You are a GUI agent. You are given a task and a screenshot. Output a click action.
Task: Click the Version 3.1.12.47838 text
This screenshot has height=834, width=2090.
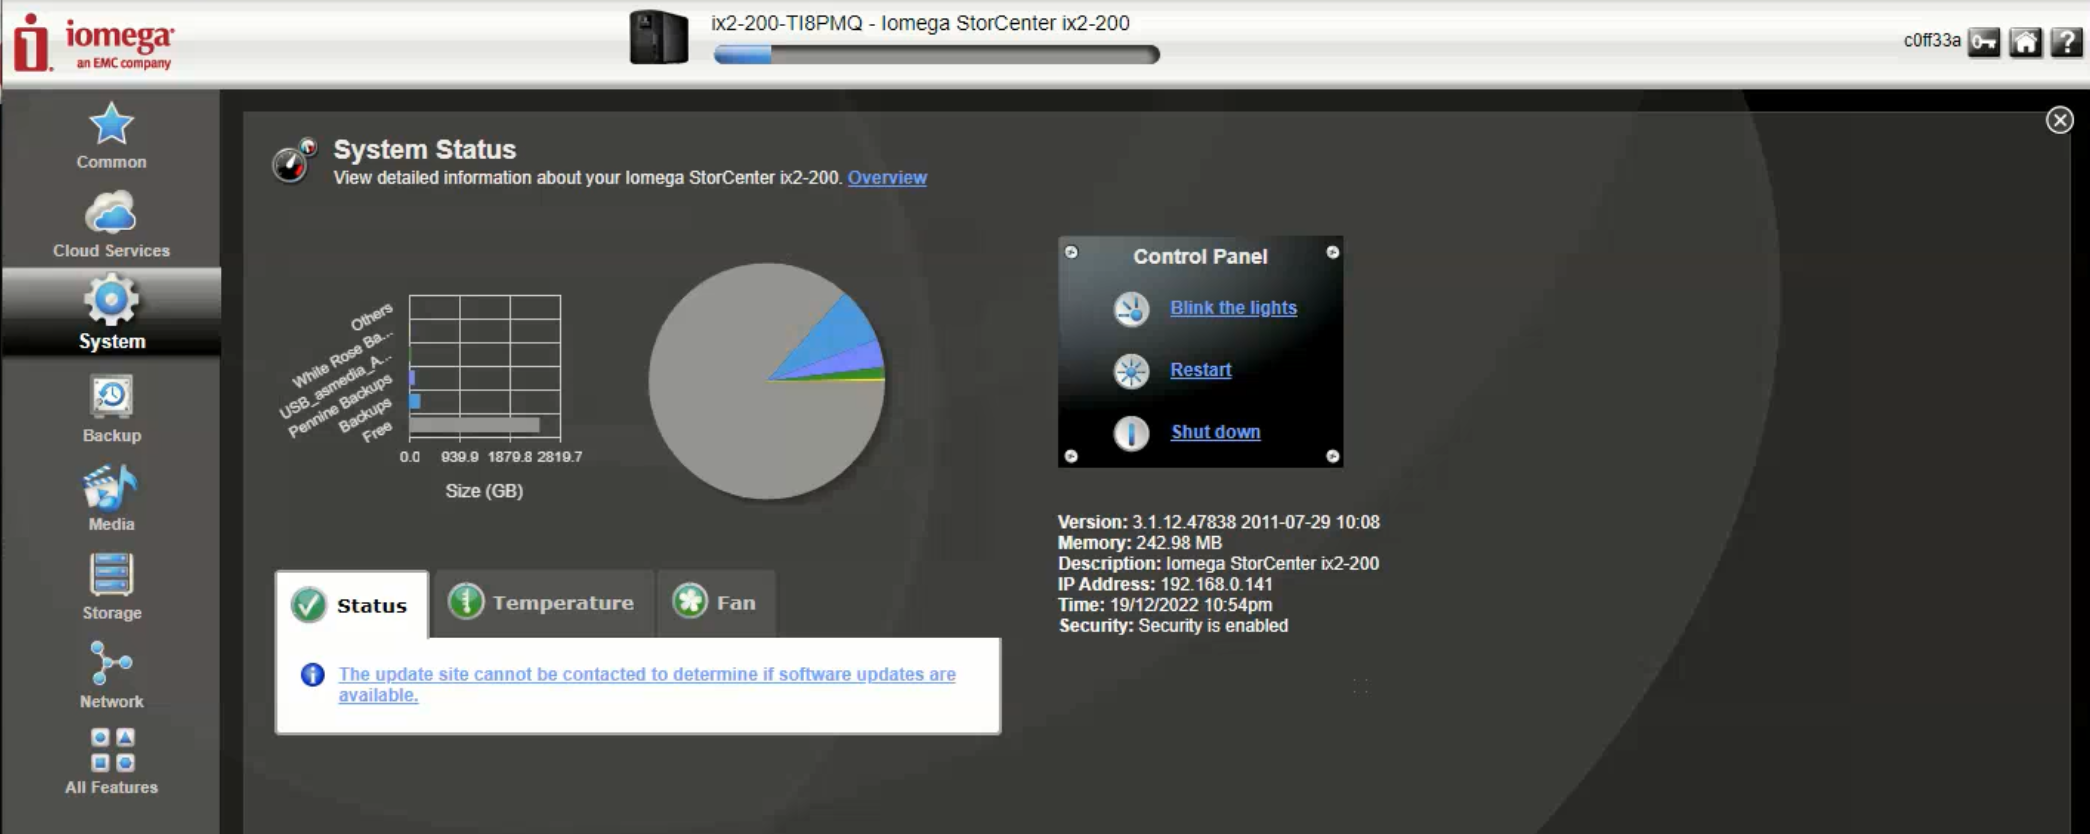pyautogui.click(x=1218, y=523)
